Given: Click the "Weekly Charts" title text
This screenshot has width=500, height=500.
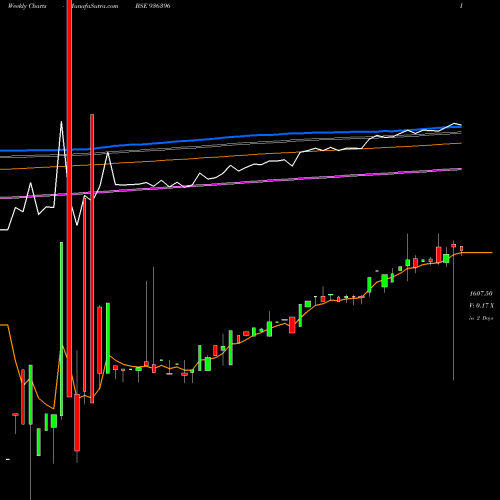Looking at the screenshot, I should coord(27,6).
